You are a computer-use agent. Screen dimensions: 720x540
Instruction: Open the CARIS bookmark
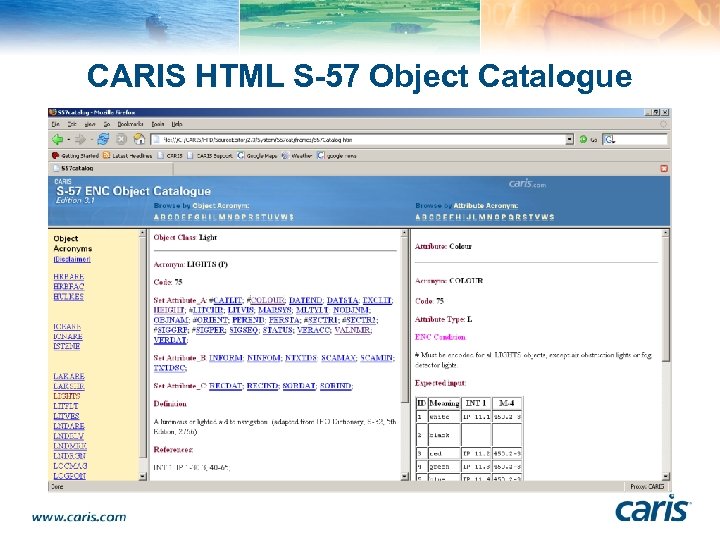pos(169,156)
